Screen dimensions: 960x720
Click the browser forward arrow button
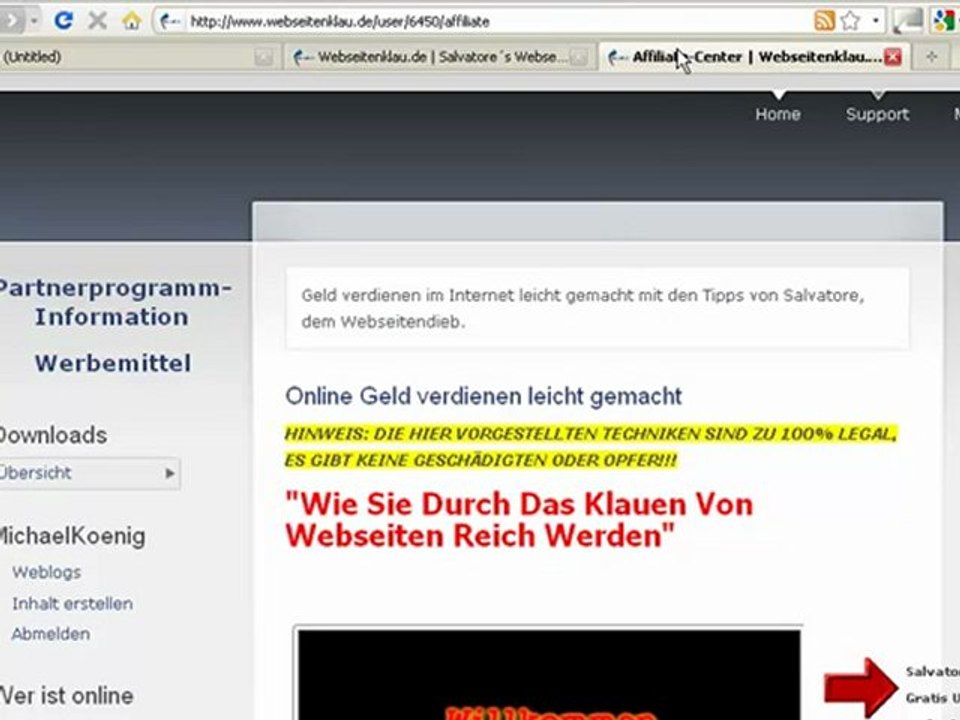(x=11, y=21)
